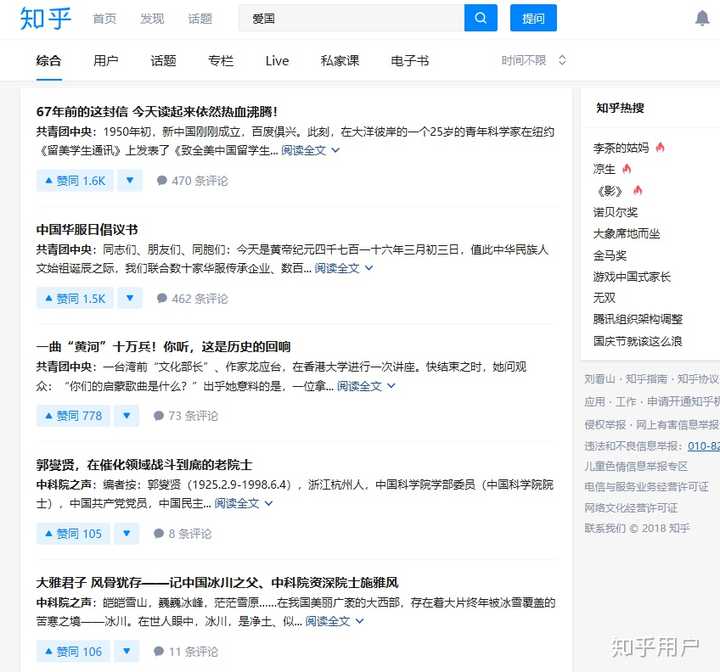Open notifications bell icon
The width and height of the screenshot is (720, 672).
(x=702, y=18)
